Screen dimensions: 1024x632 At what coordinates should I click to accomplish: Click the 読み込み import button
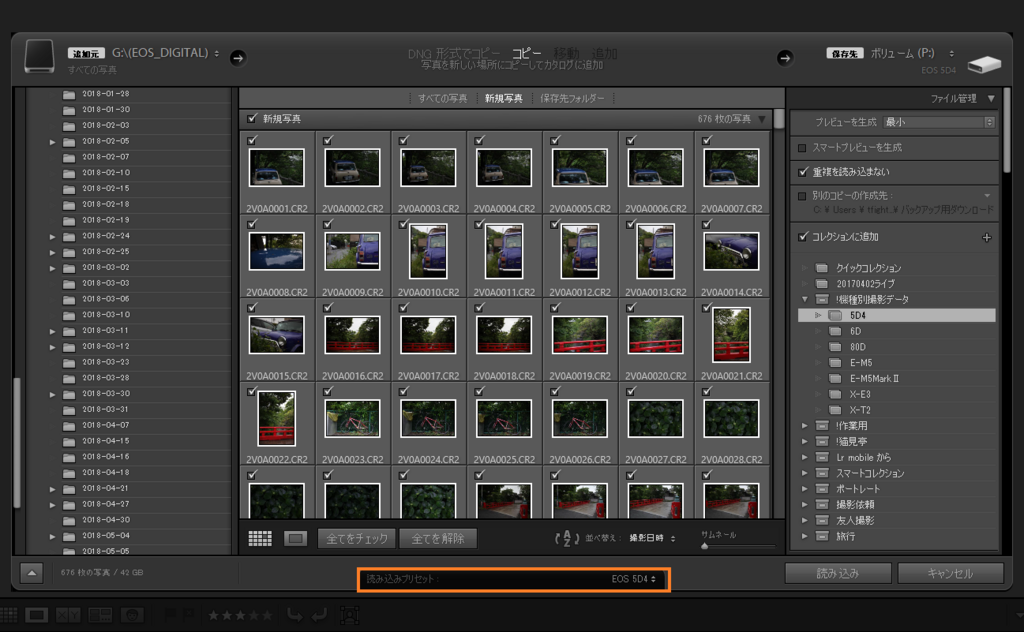[x=838, y=573]
